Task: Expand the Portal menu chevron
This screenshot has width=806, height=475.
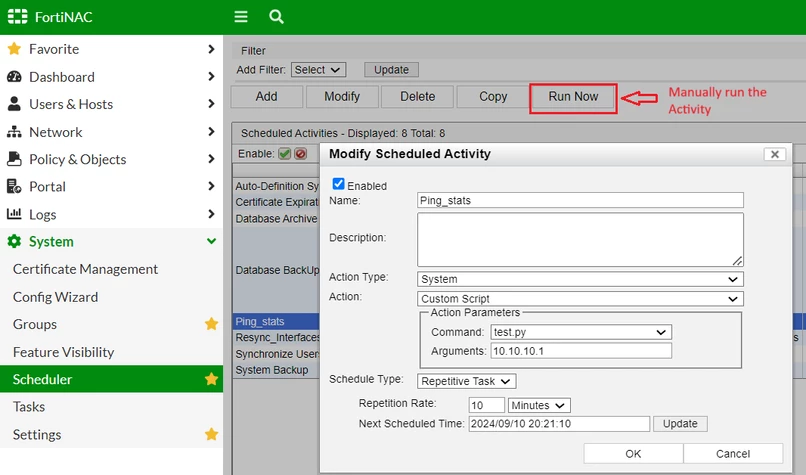Action: pos(211,186)
